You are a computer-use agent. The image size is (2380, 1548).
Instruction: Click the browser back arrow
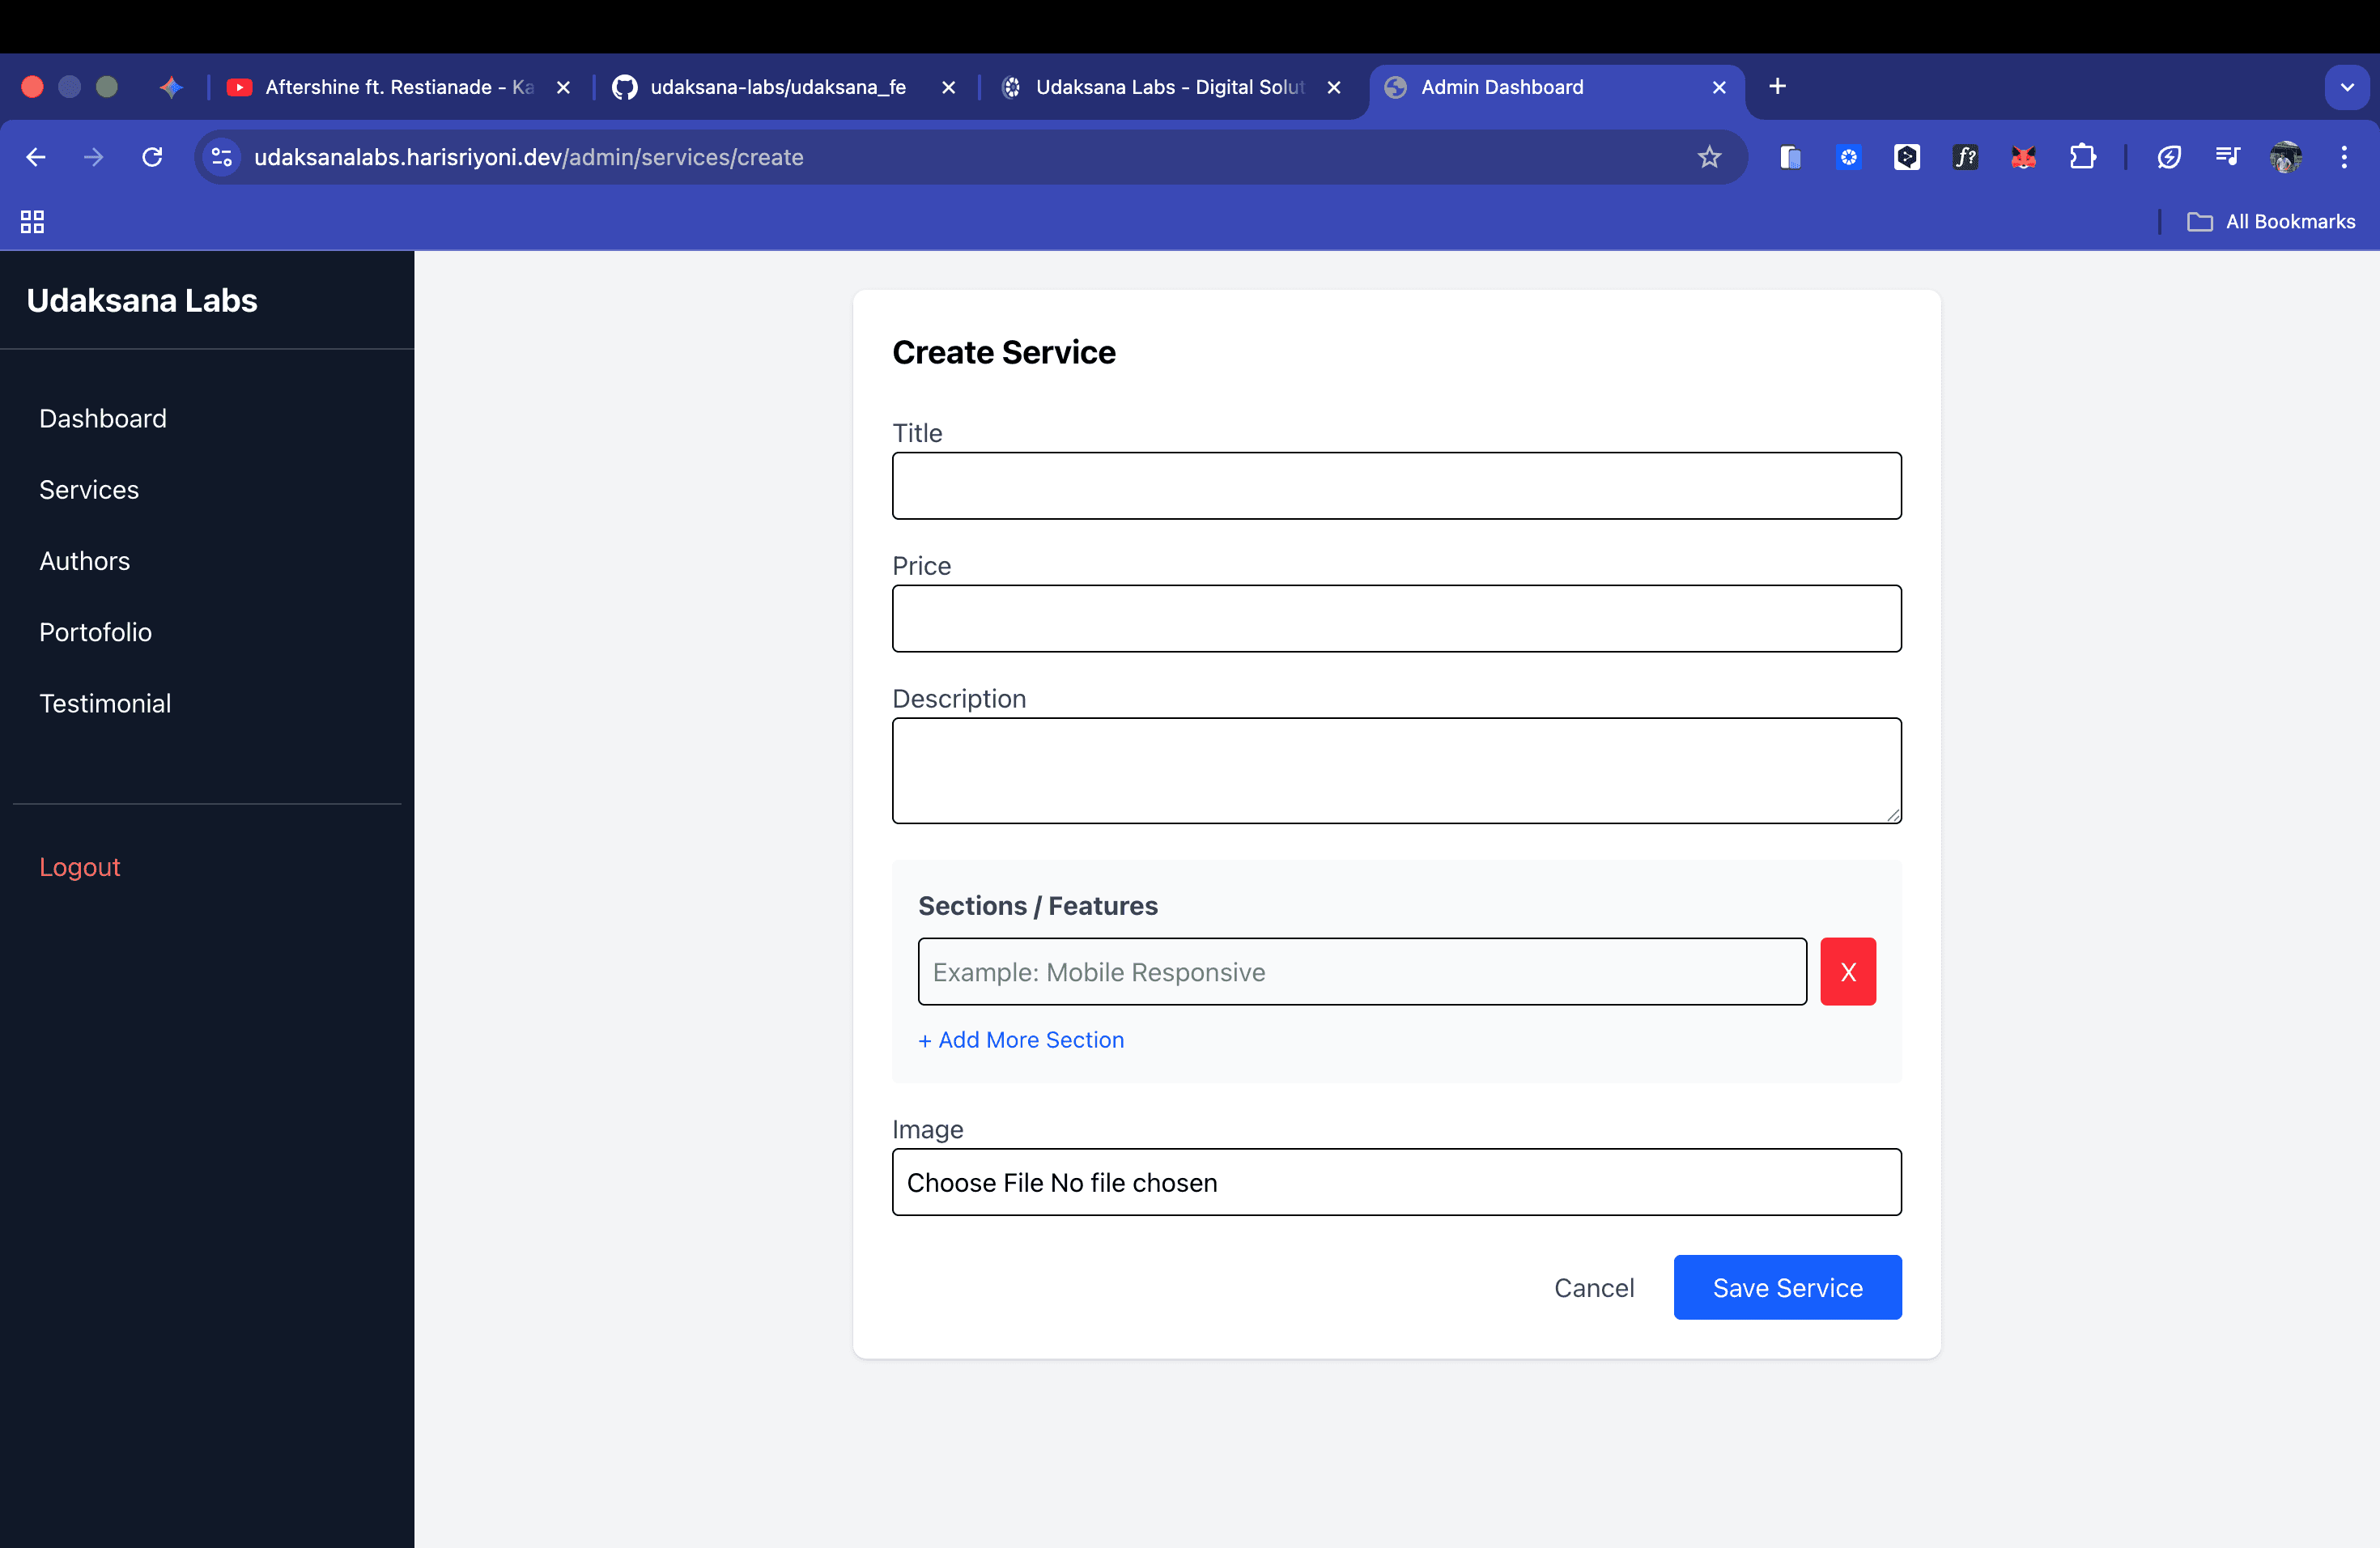pos(36,157)
